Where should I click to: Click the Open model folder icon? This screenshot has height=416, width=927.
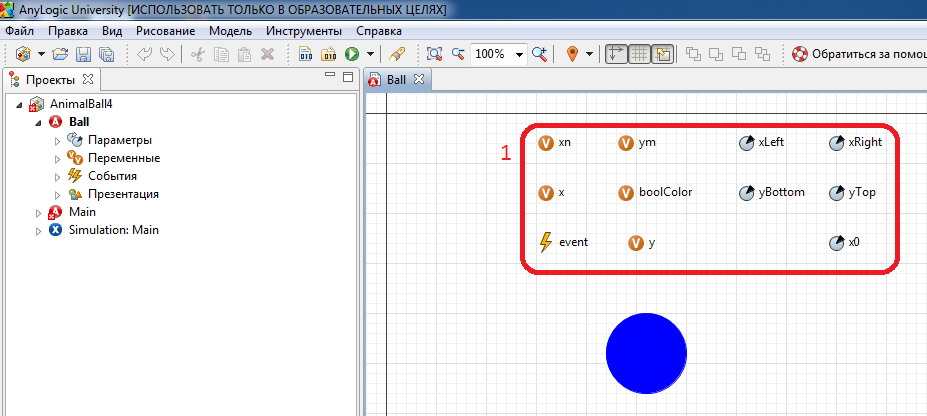60,54
